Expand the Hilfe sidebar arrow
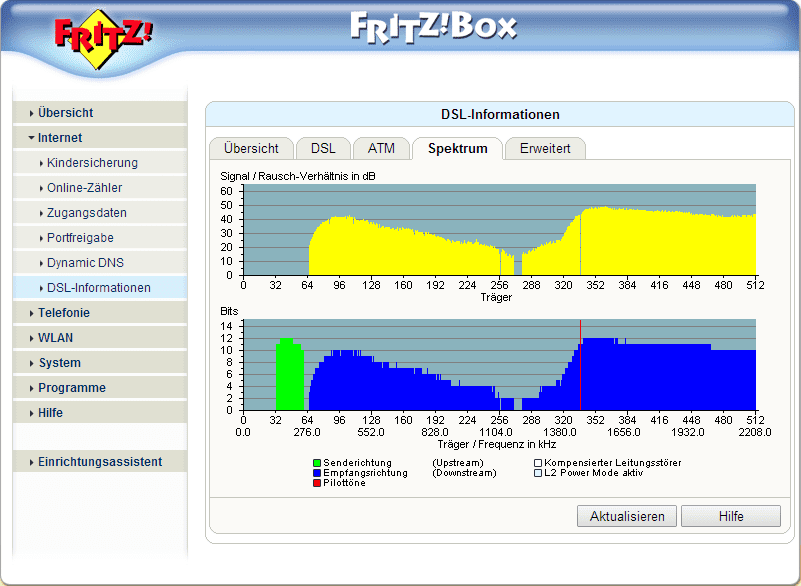 coord(32,413)
